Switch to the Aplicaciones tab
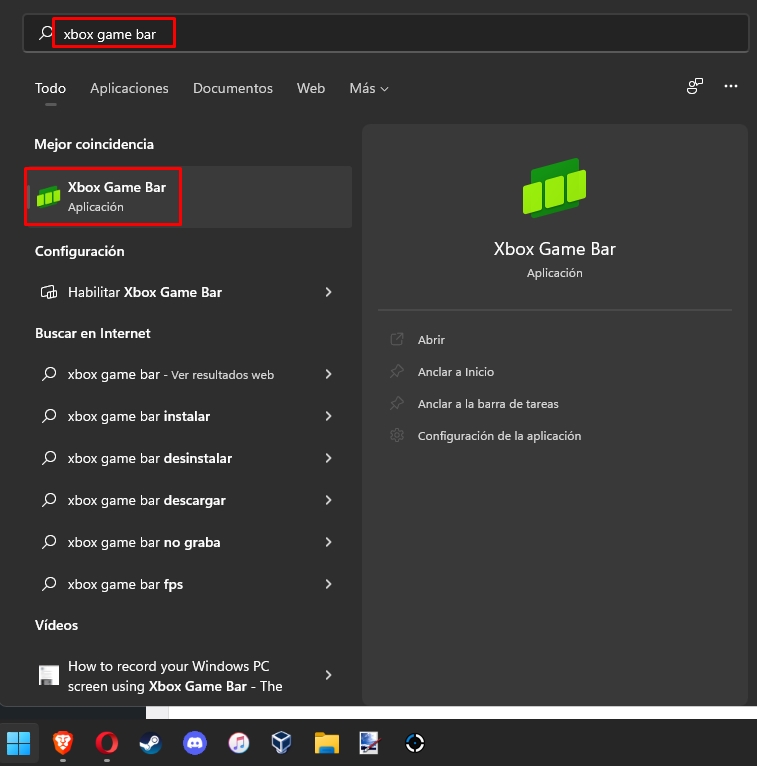Image resolution: width=757 pixels, height=766 pixels. click(x=129, y=88)
